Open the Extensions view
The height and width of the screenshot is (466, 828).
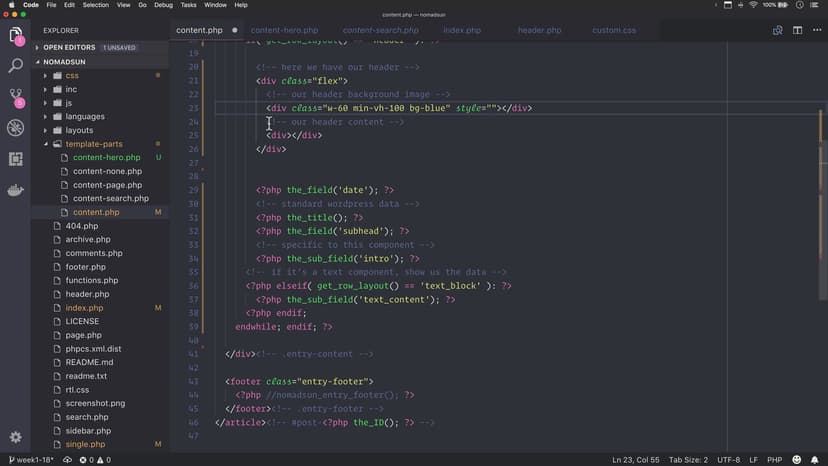[16, 159]
